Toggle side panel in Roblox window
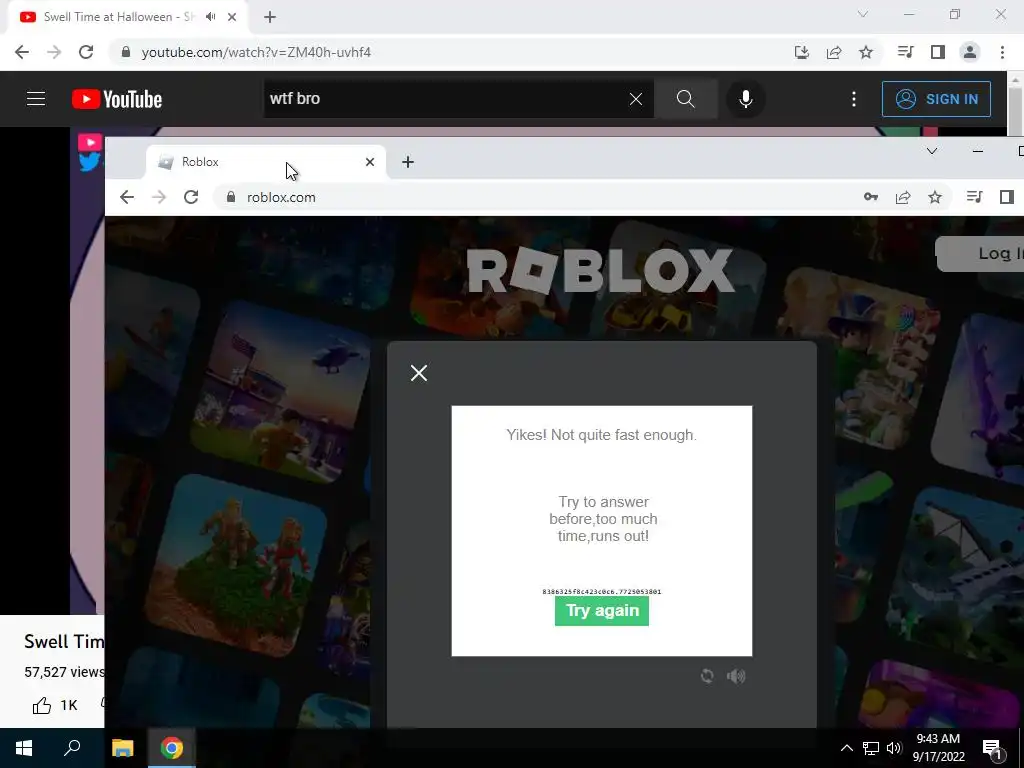The height and width of the screenshot is (768, 1024). coord(1006,197)
